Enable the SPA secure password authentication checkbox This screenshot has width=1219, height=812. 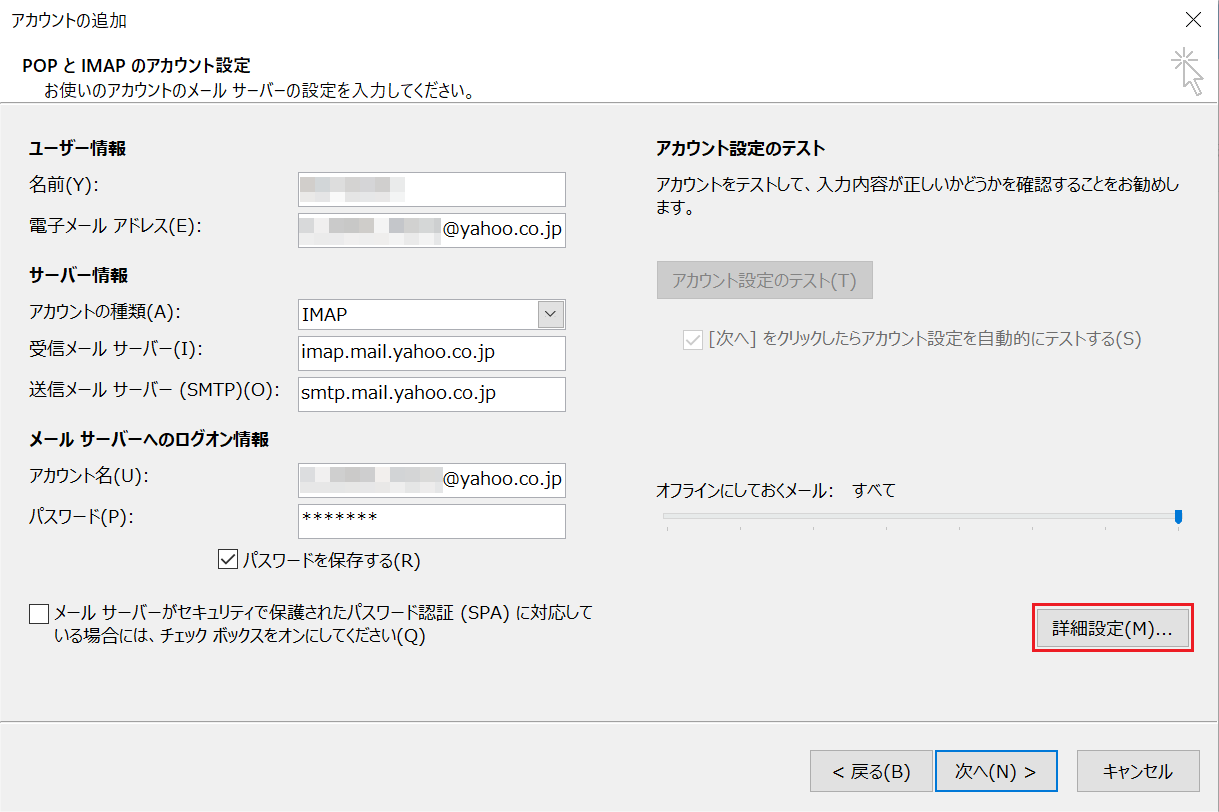click(x=39, y=613)
